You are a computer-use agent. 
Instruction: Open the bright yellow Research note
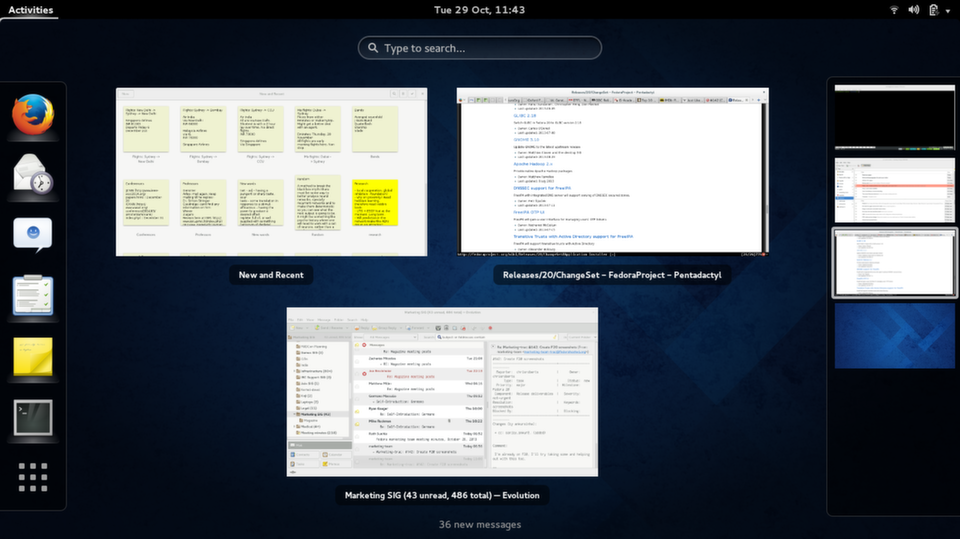click(x=375, y=203)
